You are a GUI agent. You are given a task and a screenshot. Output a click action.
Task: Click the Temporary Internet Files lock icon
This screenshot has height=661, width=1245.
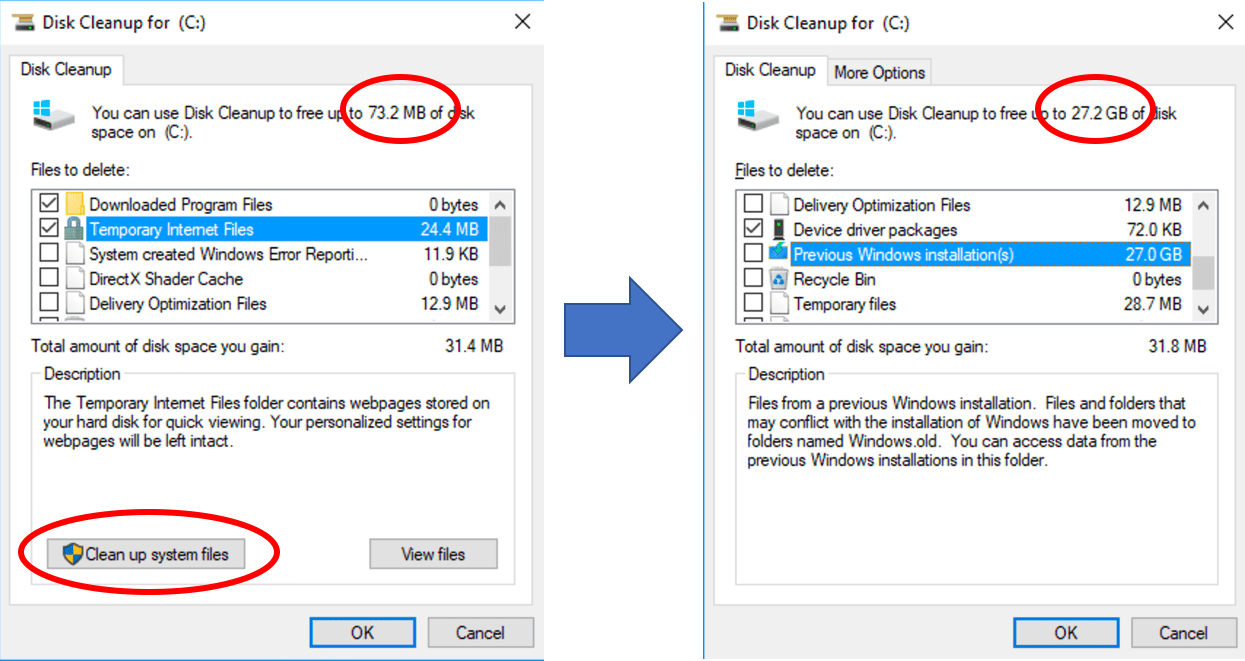tap(74, 229)
